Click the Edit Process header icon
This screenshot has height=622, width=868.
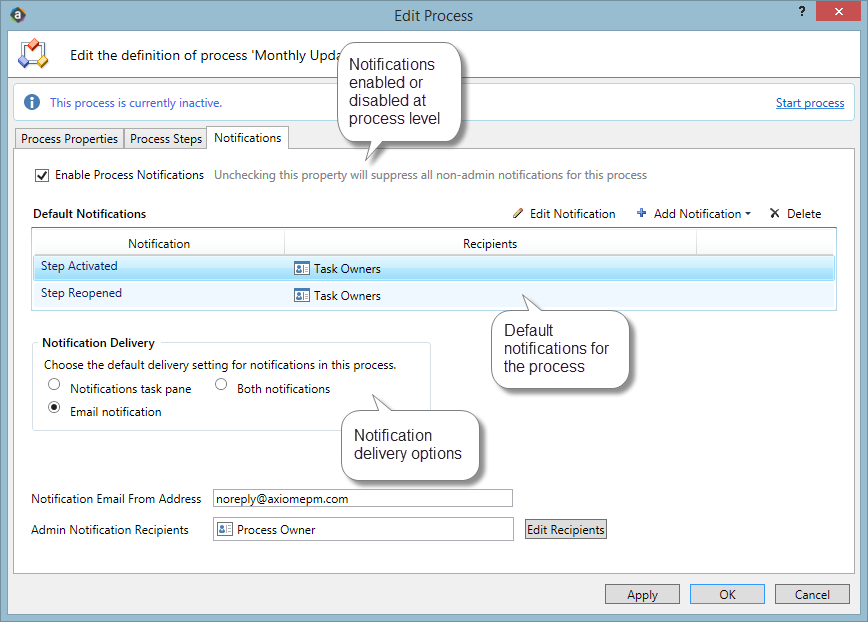(33, 54)
